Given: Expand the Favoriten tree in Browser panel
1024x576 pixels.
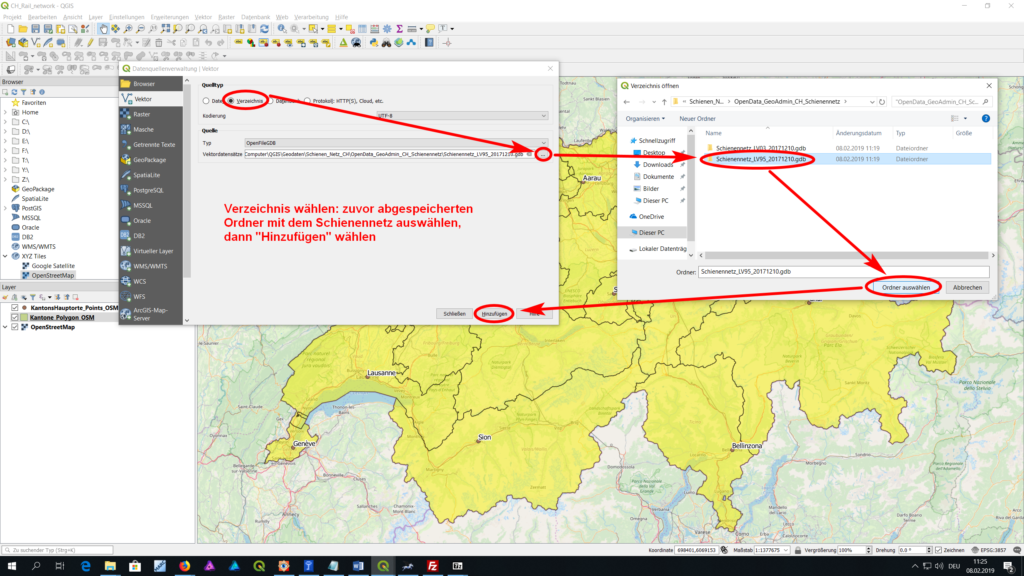Looking at the screenshot, I should click(5, 102).
